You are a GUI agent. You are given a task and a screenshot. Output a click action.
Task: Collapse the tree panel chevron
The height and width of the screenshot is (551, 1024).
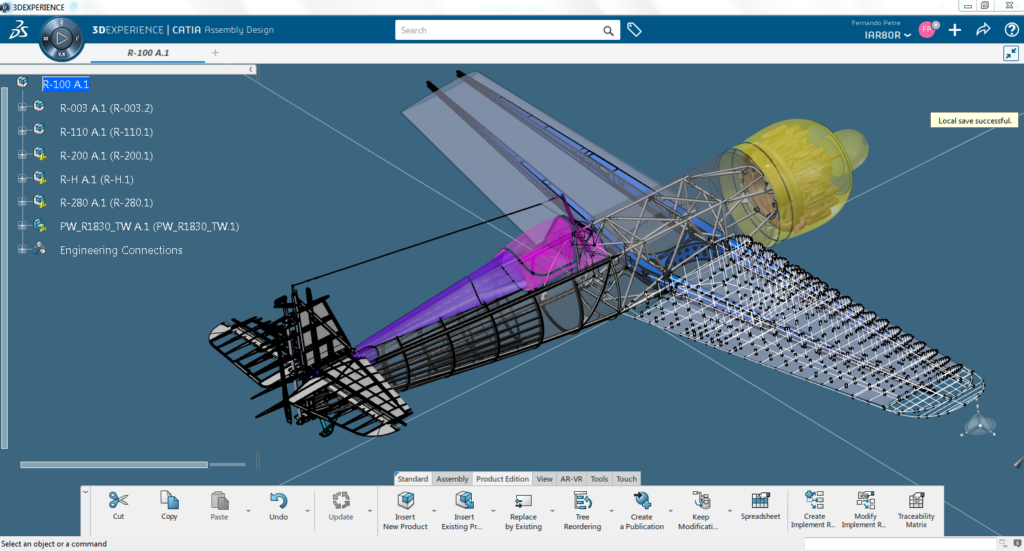point(251,69)
